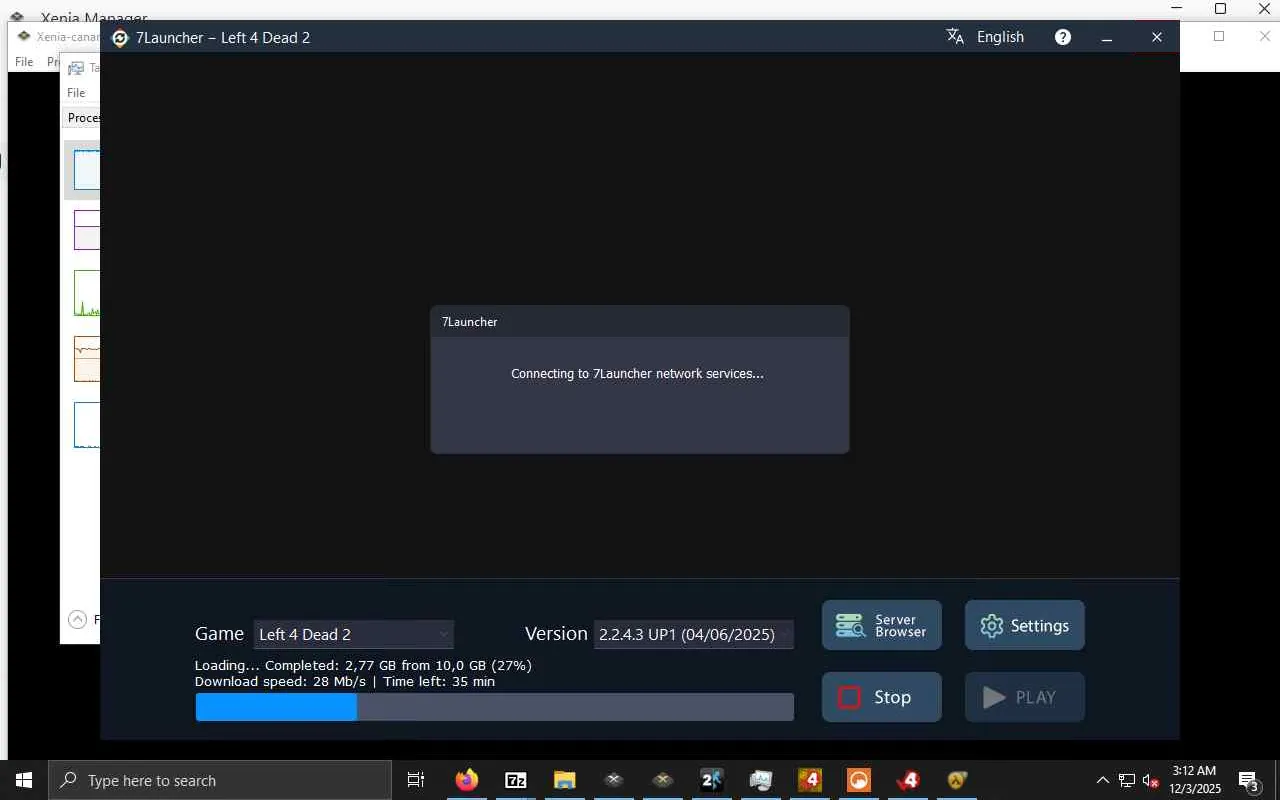1280x800 pixels.
Task: Select the English language label
Action: point(1000,37)
